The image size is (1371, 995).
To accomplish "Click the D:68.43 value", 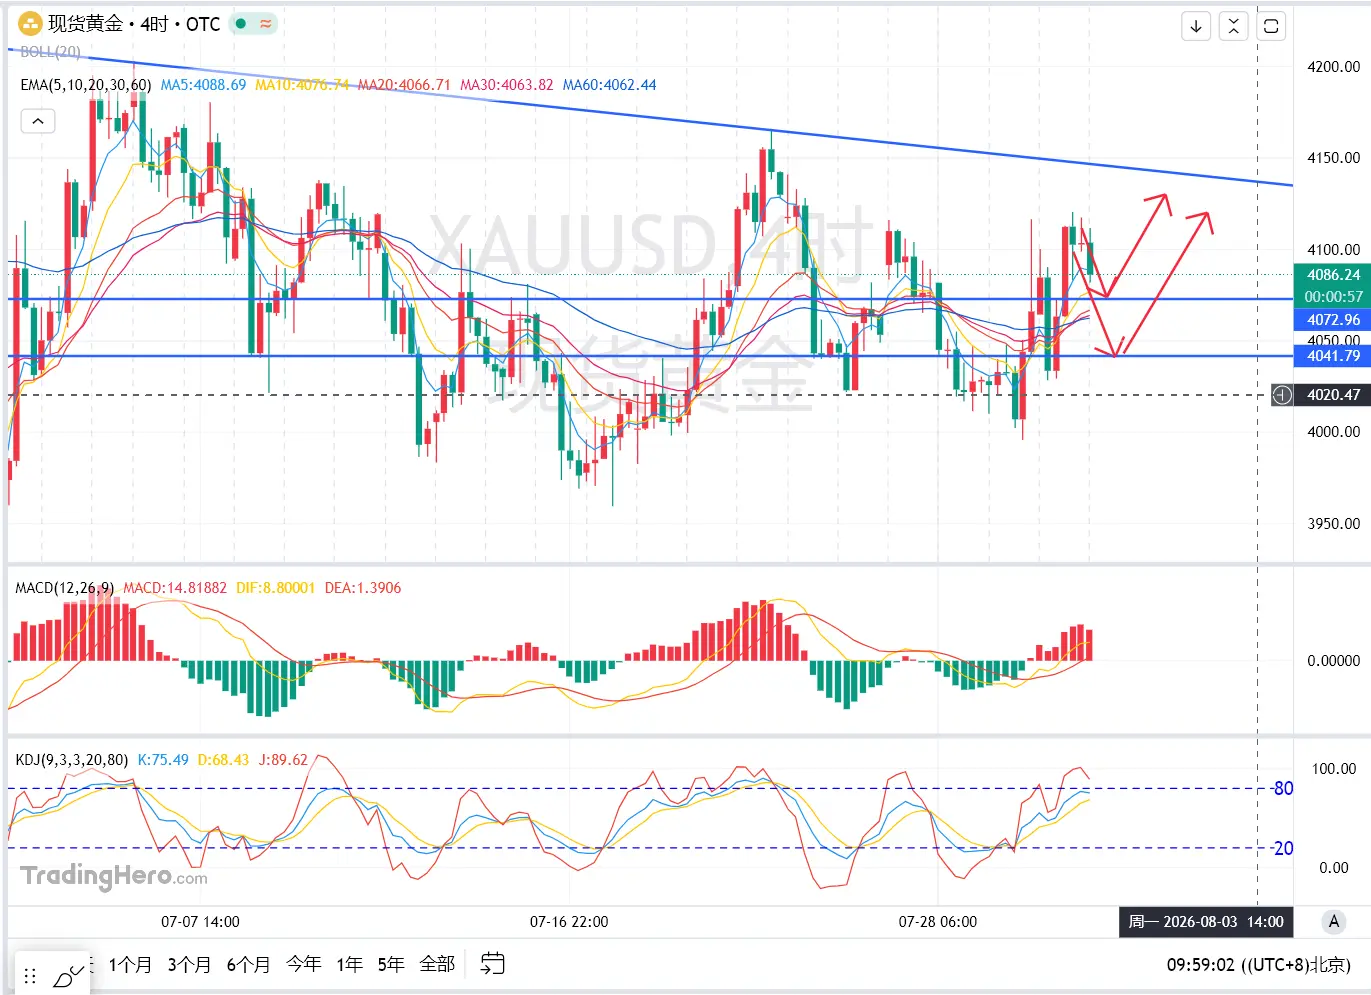I will tap(223, 760).
